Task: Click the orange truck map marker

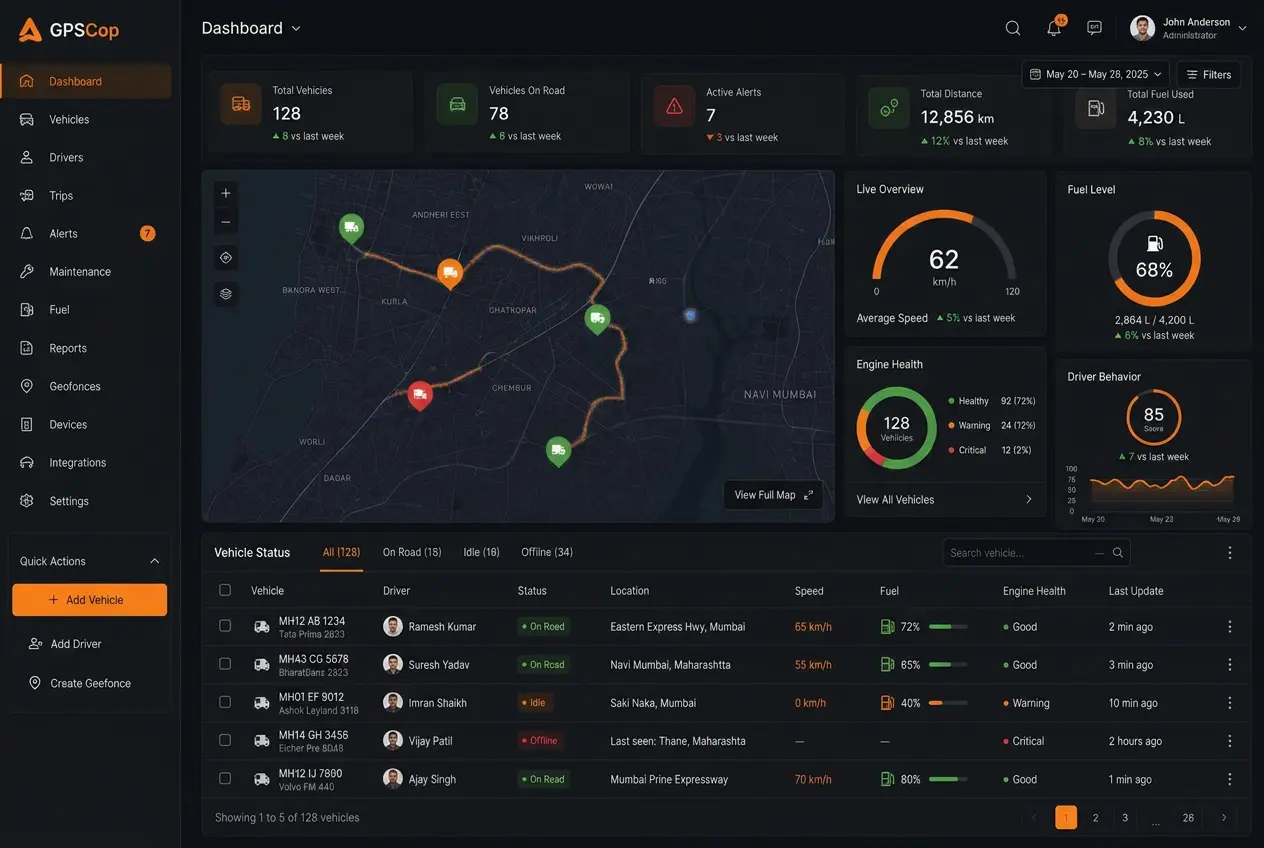Action: 450,272
